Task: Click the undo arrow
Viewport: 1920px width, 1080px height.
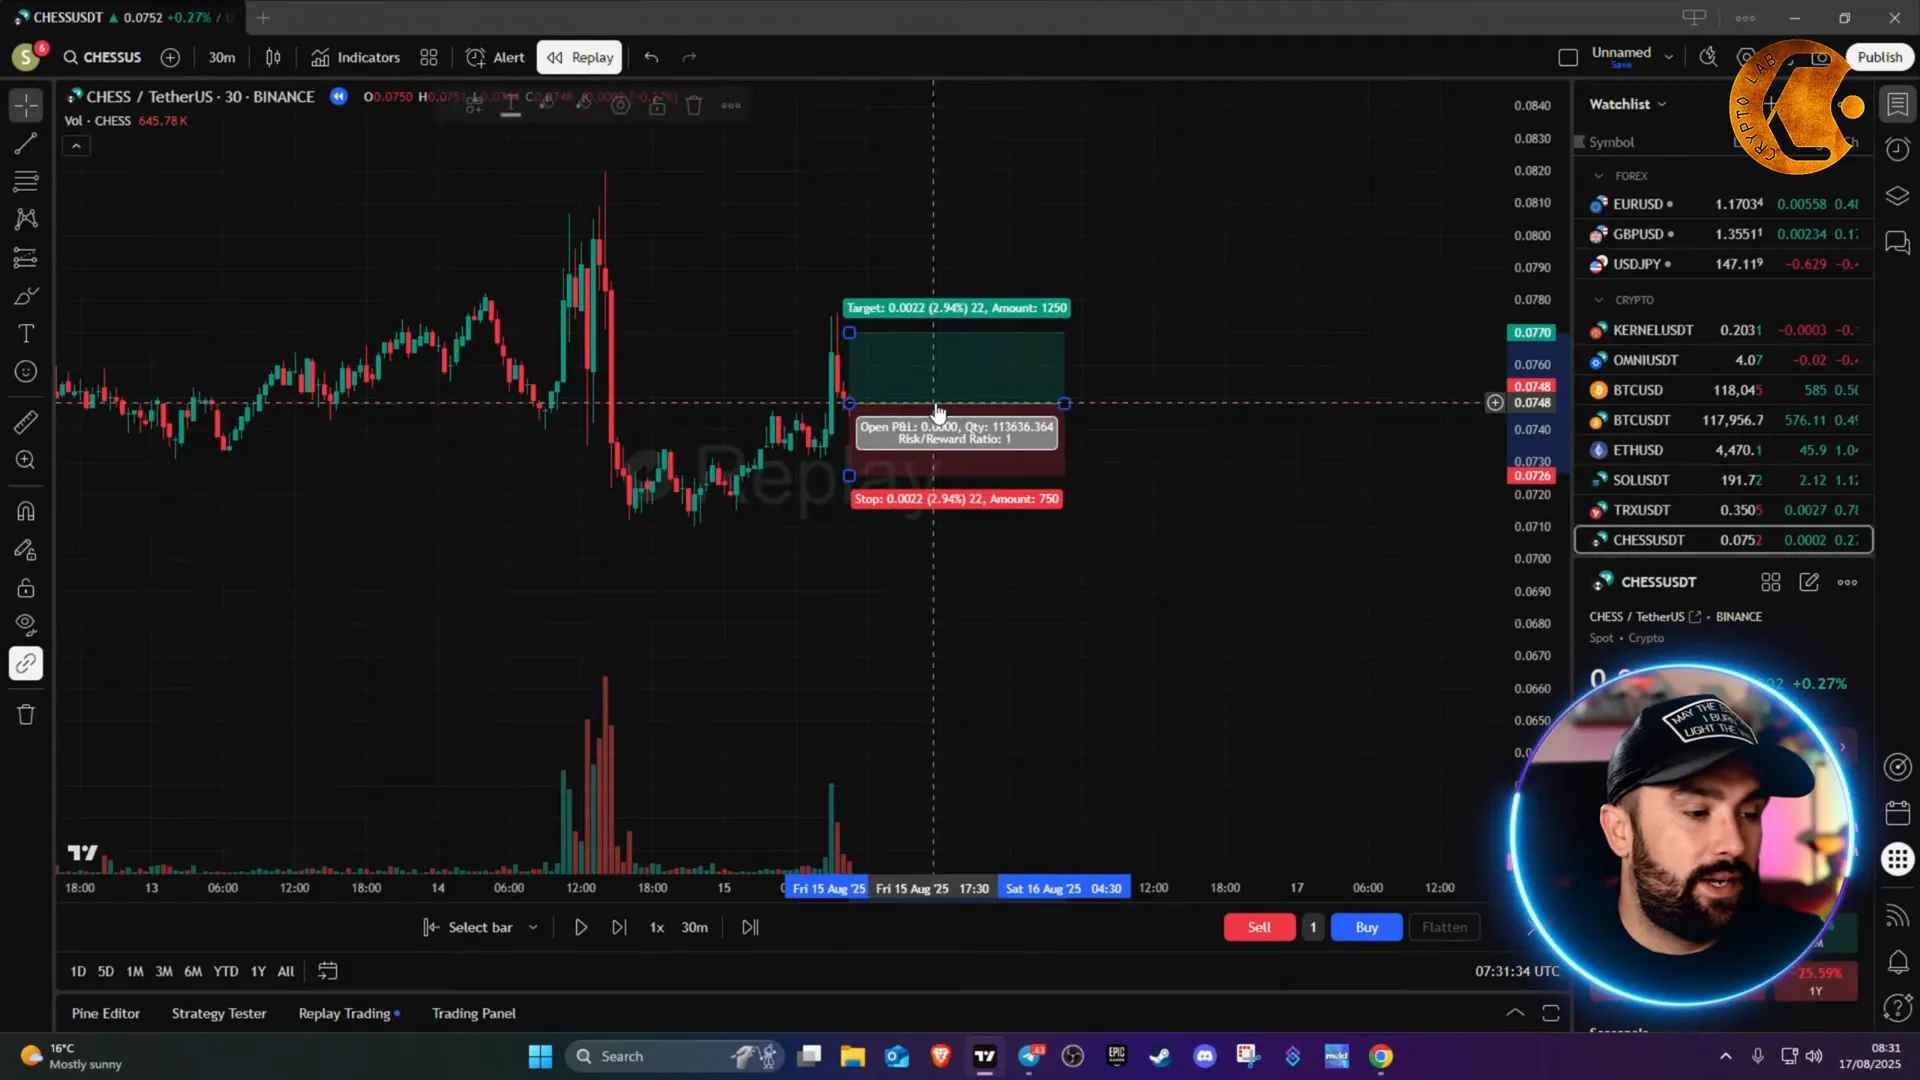Action: coord(651,57)
